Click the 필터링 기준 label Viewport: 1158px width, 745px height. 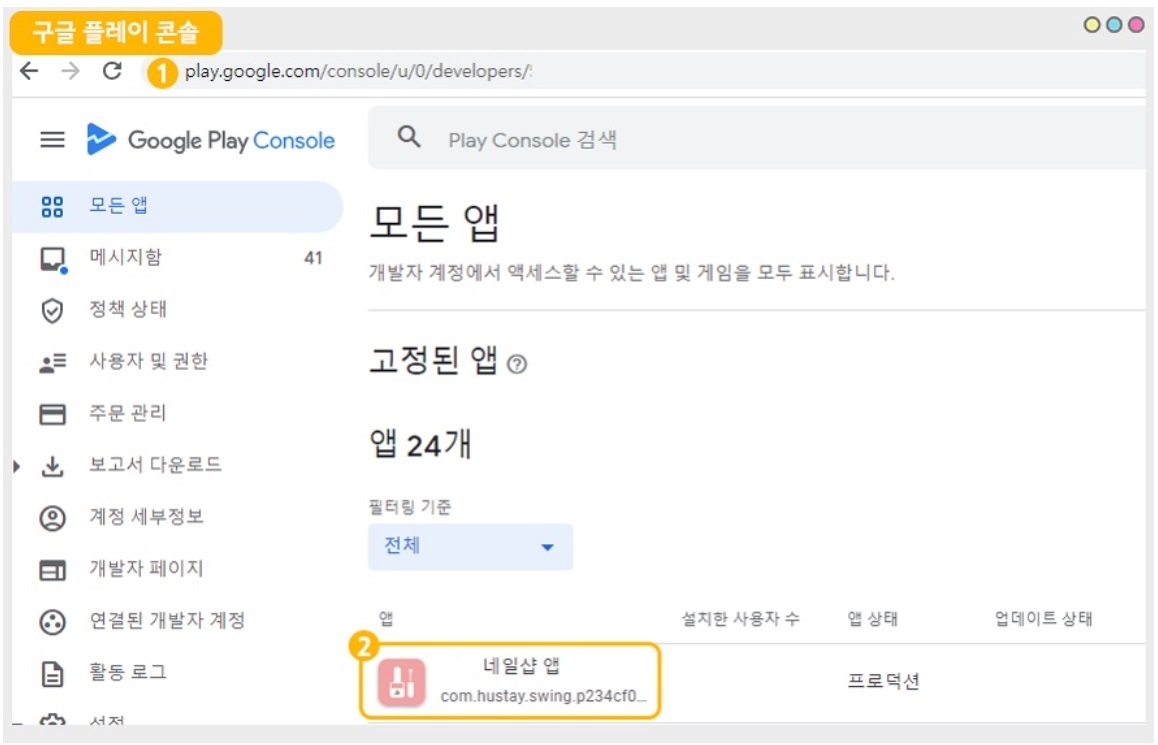[410, 507]
